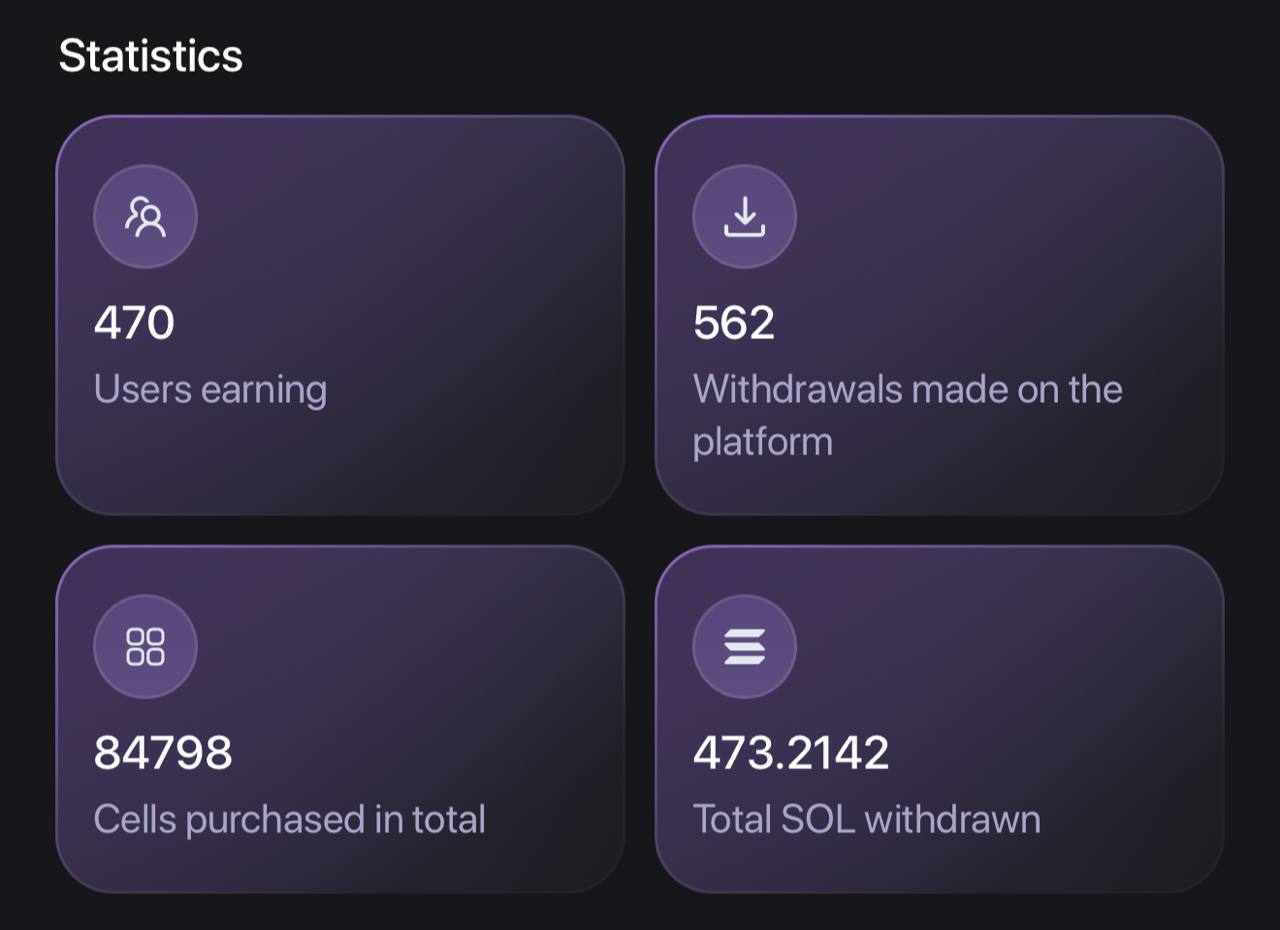
Task: Click the four-squares cells icon
Action: point(145,646)
